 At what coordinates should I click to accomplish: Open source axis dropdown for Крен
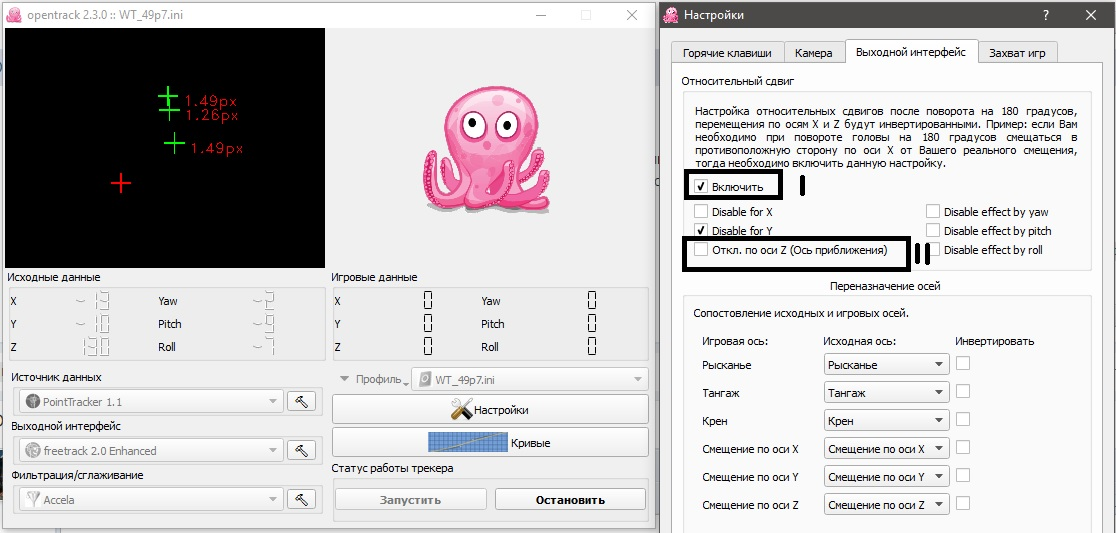tap(886, 421)
